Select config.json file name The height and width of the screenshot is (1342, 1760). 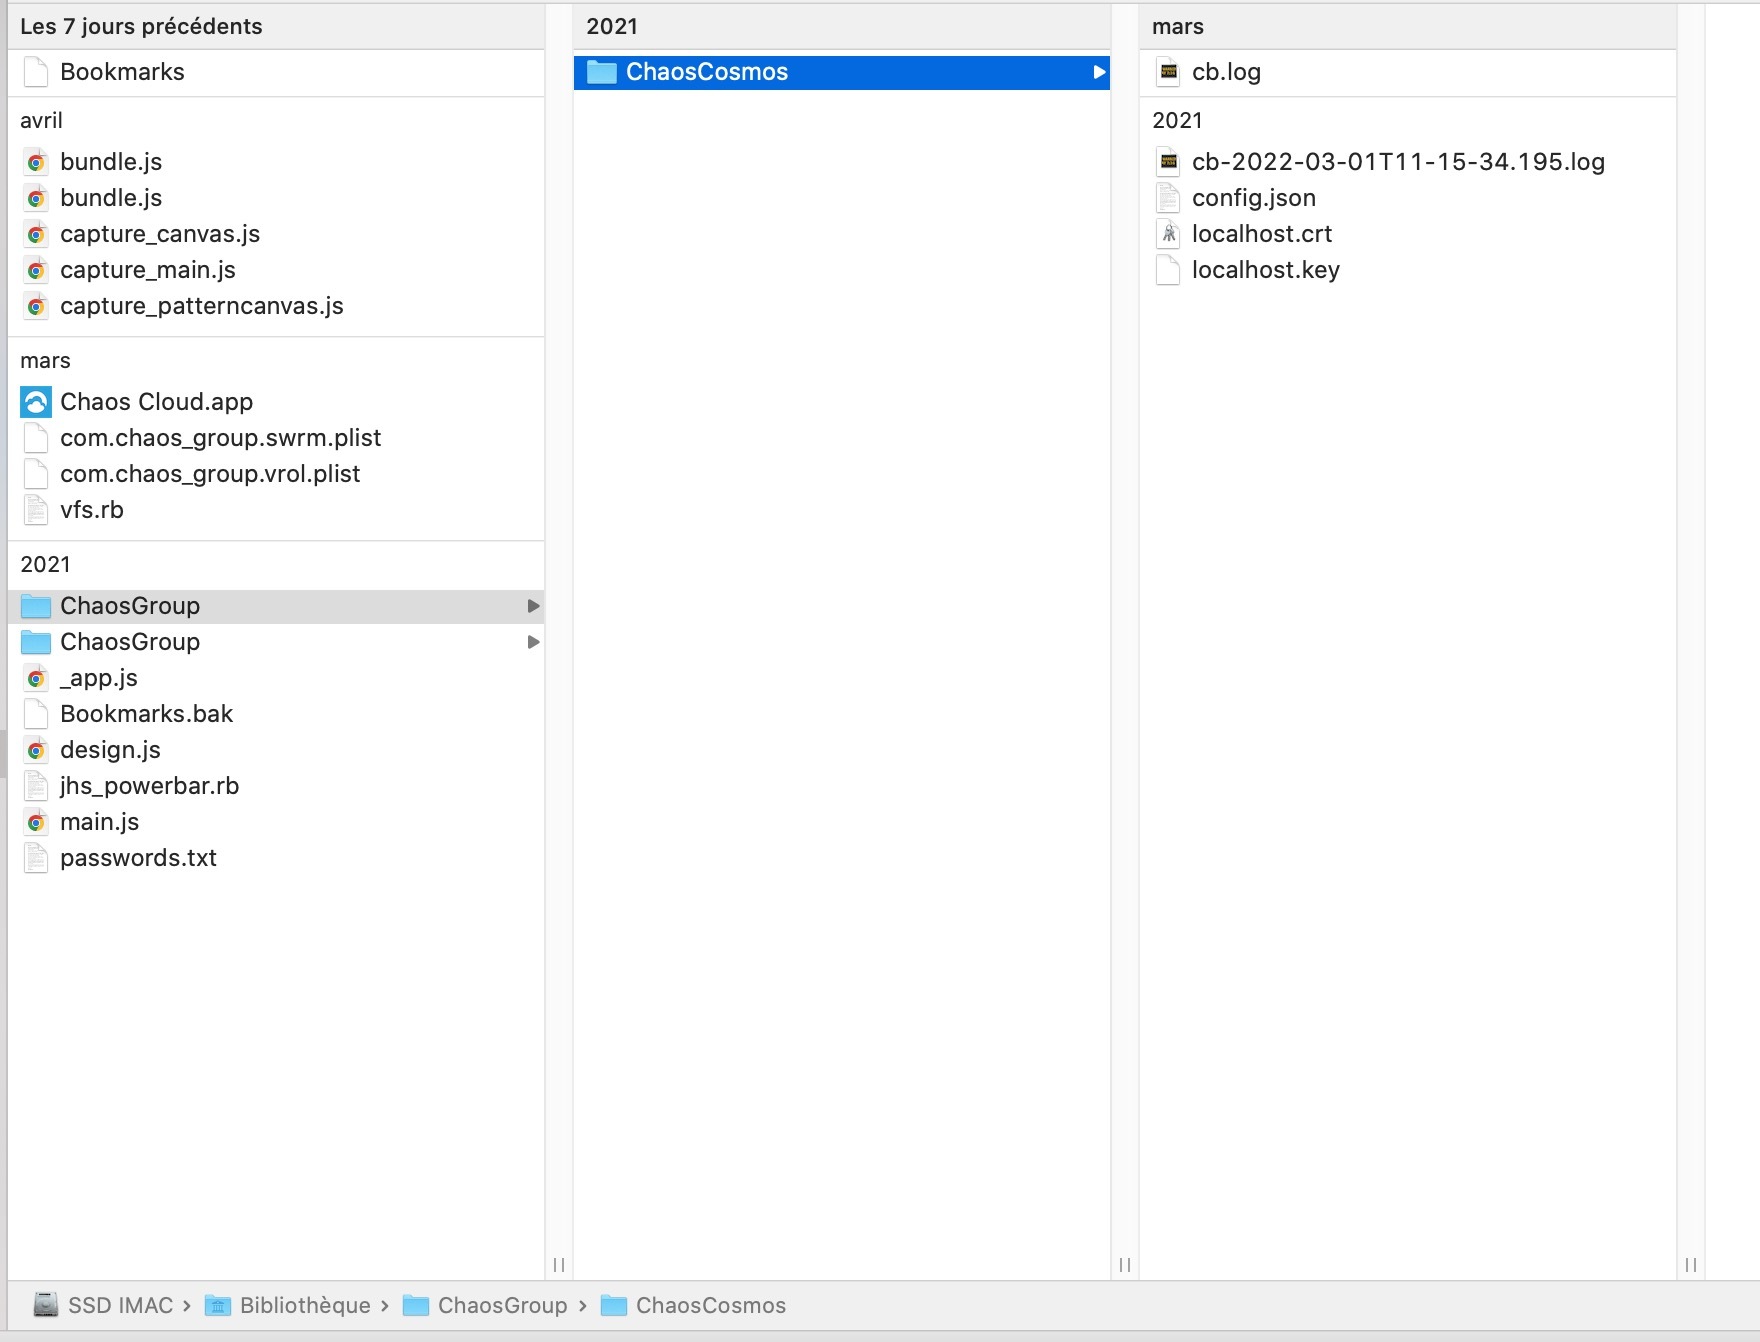1254,198
